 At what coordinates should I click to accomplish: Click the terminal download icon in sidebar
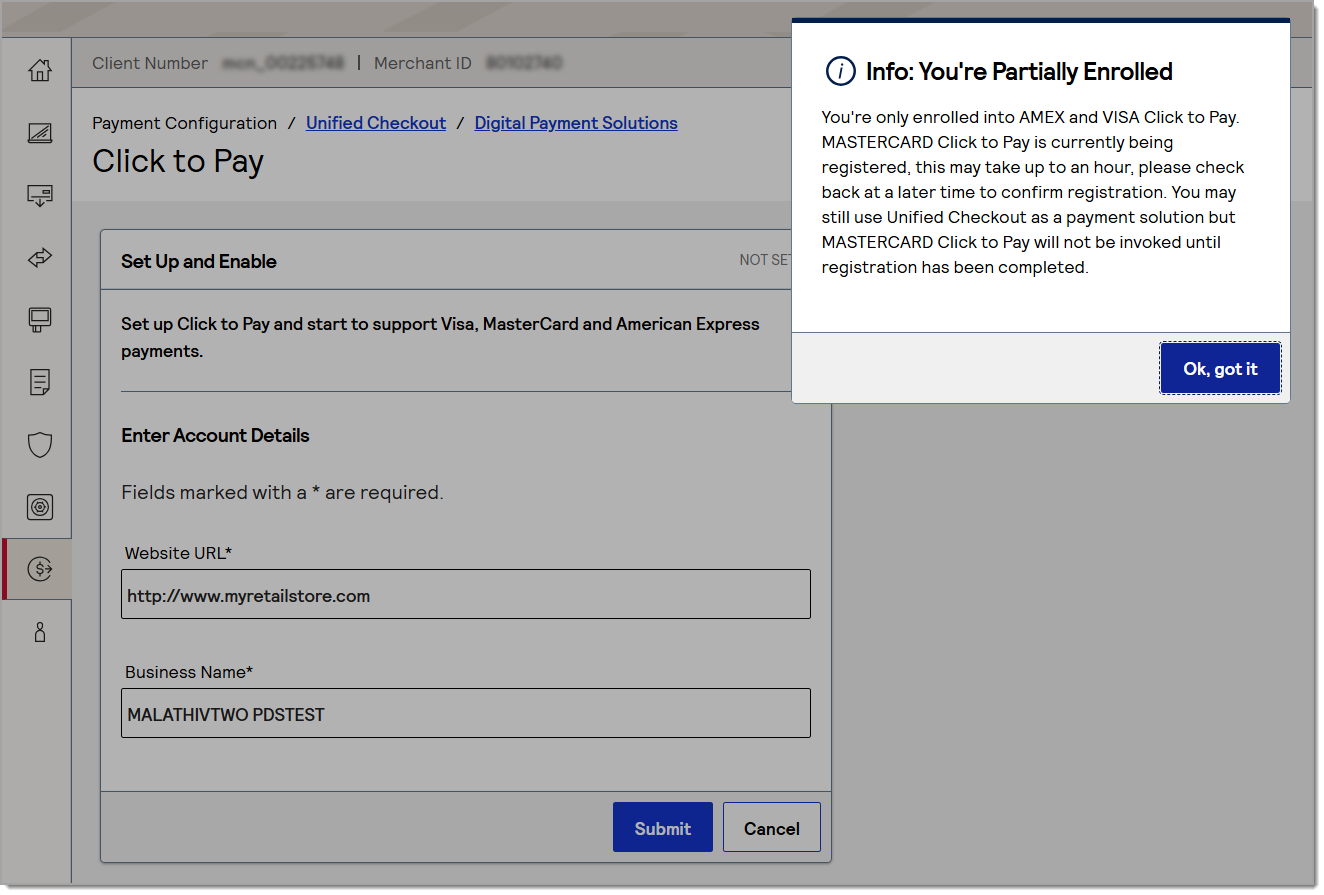tap(39, 195)
